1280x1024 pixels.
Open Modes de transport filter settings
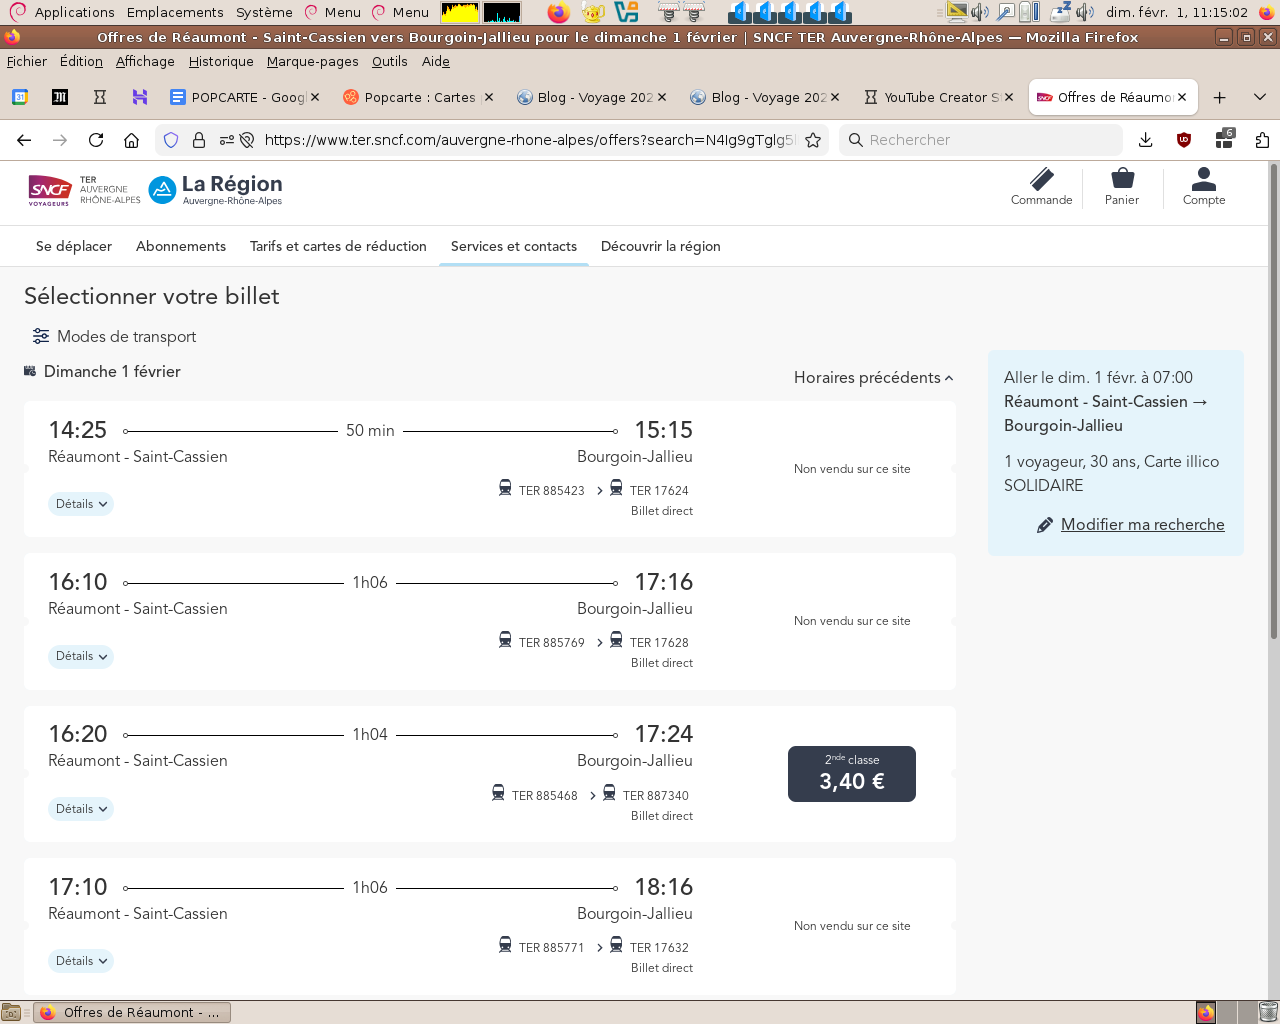point(114,336)
